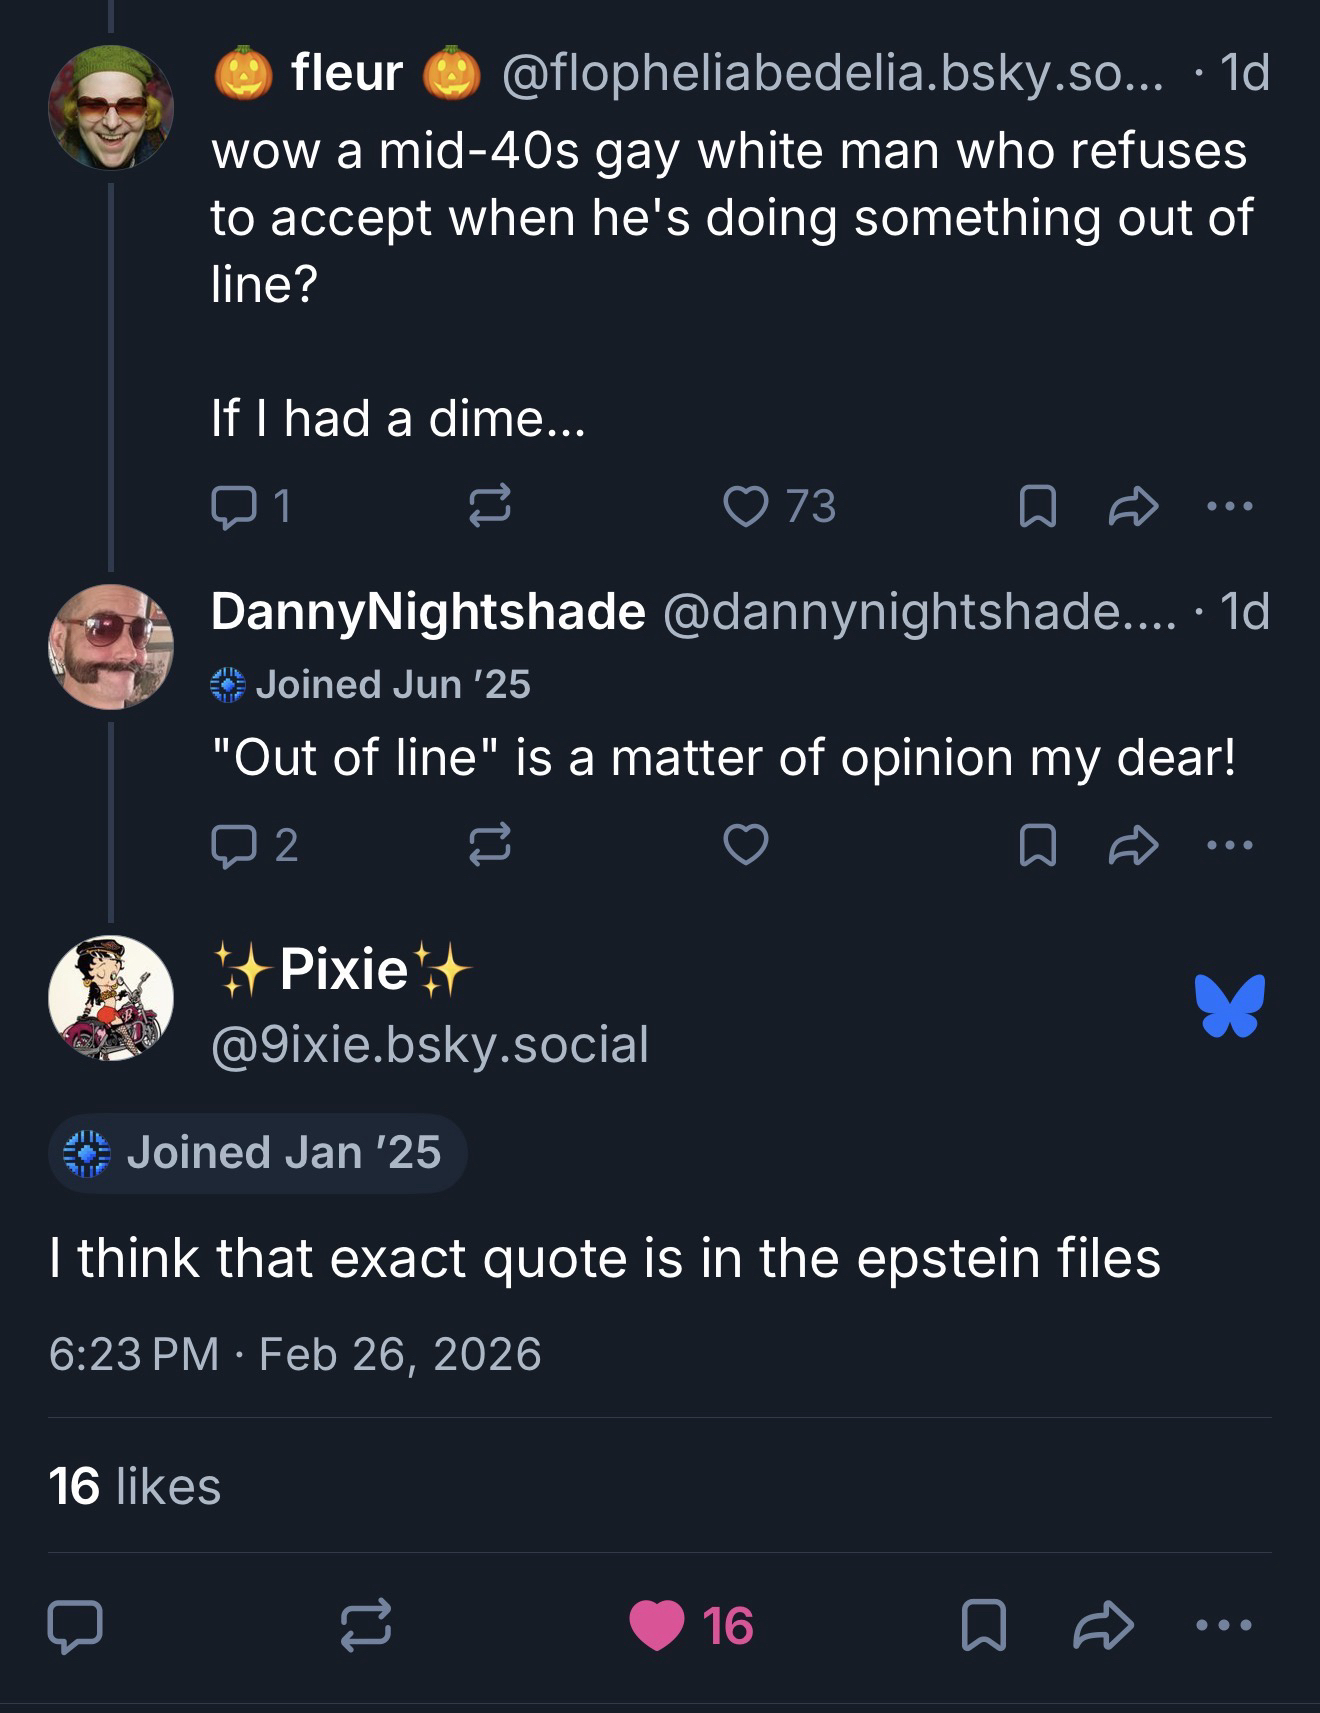The height and width of the screenshot is (1713, 1320).
Task: Repost DannyNightshade's reply
Action: click(x=490, y=846)
